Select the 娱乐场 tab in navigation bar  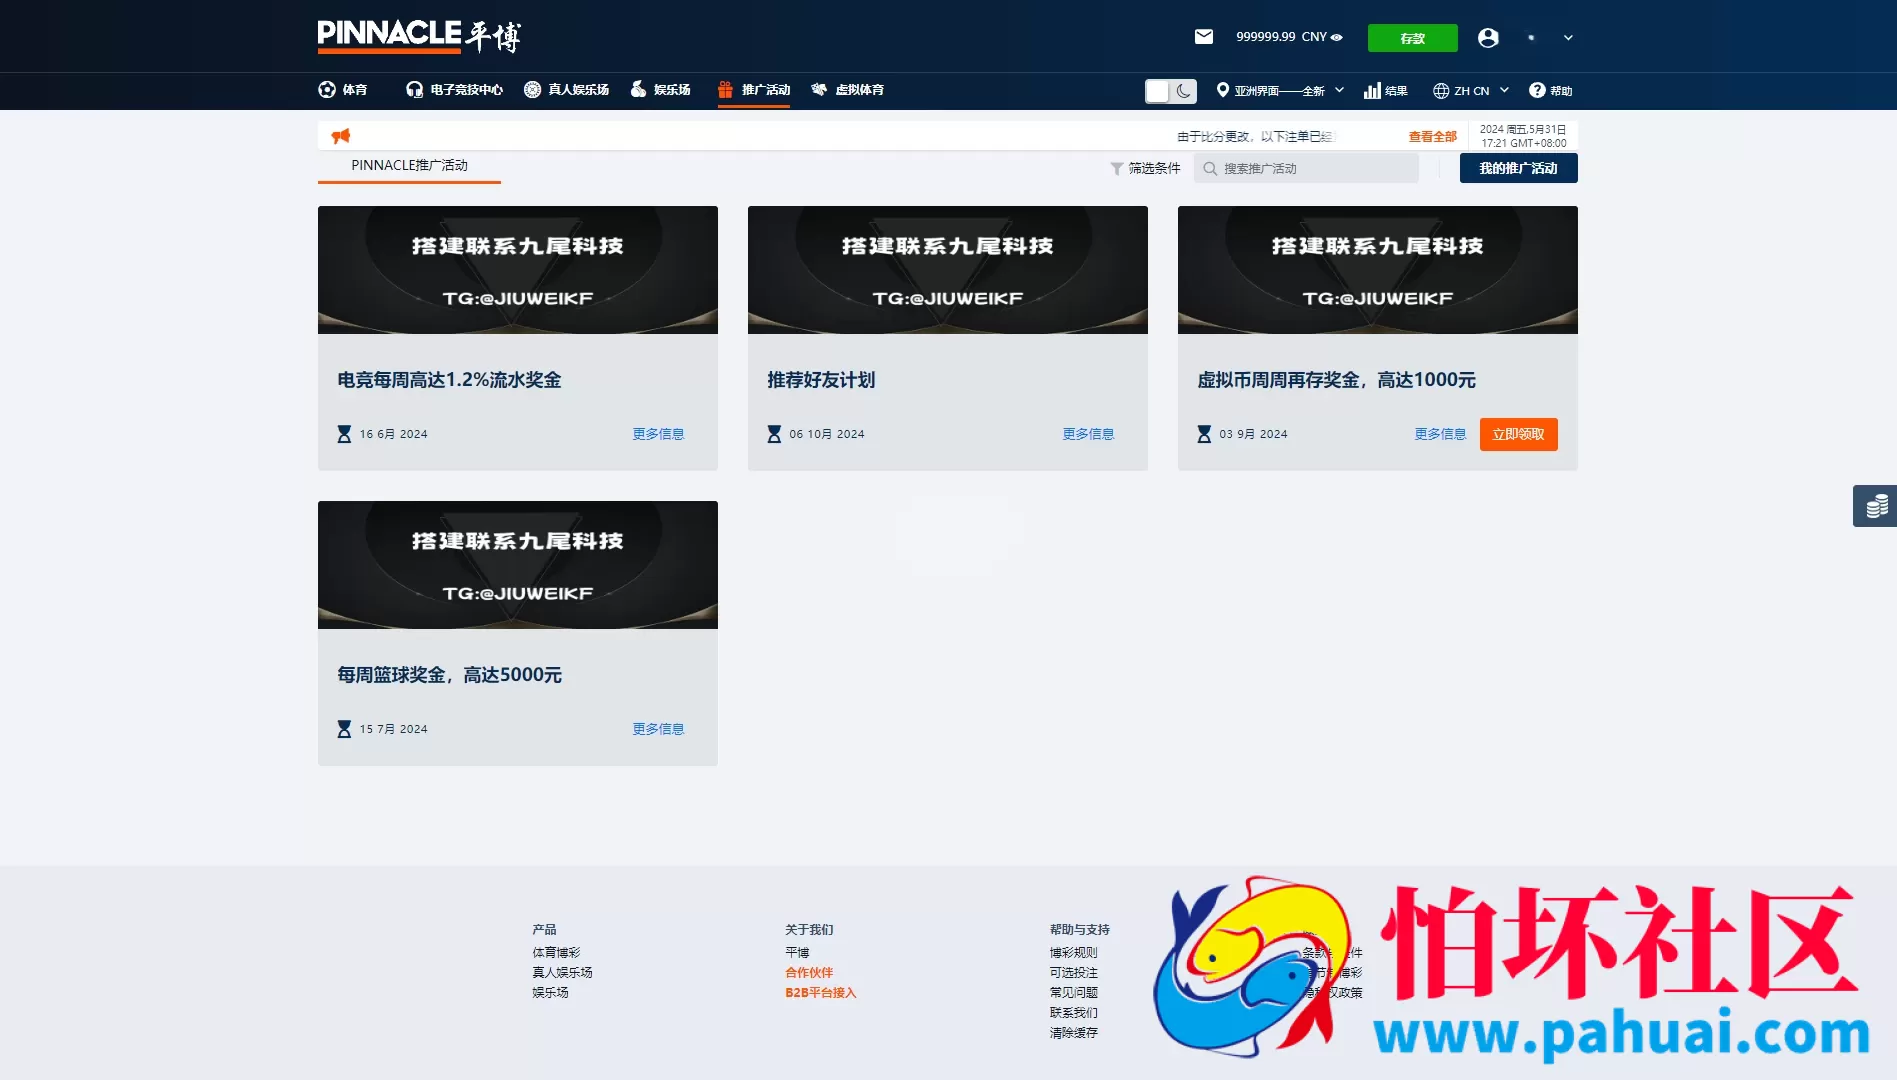click(660, 90)
